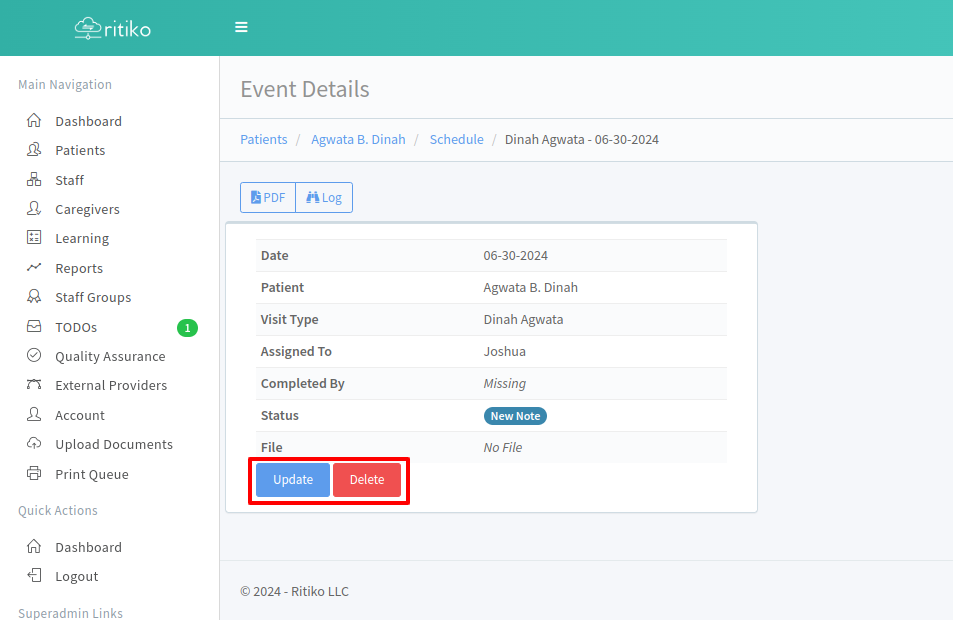Export event as PDF
The height and width of the screenshot is (620, 953).
268,198
